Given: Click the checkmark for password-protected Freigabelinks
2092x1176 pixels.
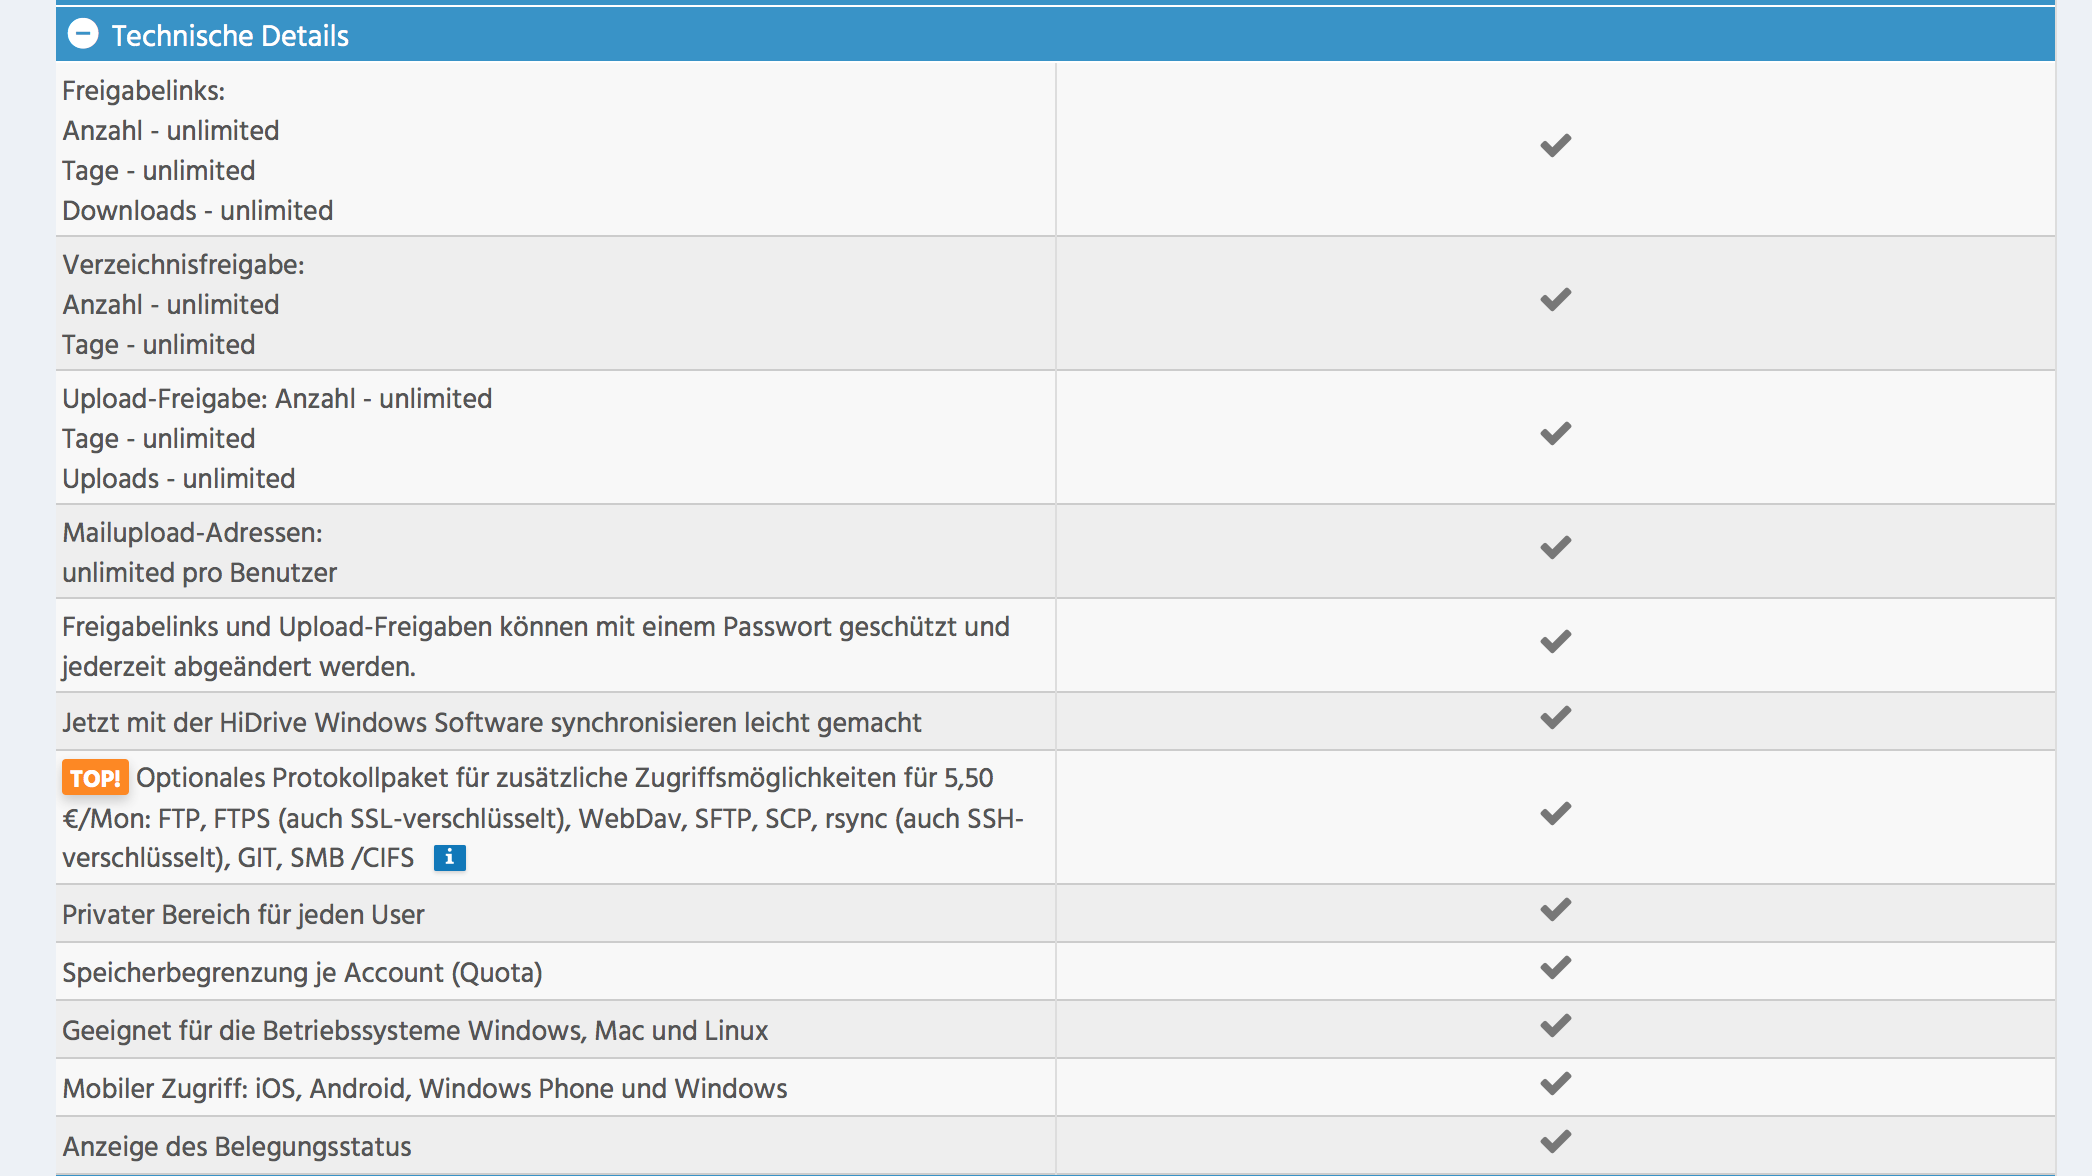Looking at the screenshot, I should click(x=1555, y=642).
